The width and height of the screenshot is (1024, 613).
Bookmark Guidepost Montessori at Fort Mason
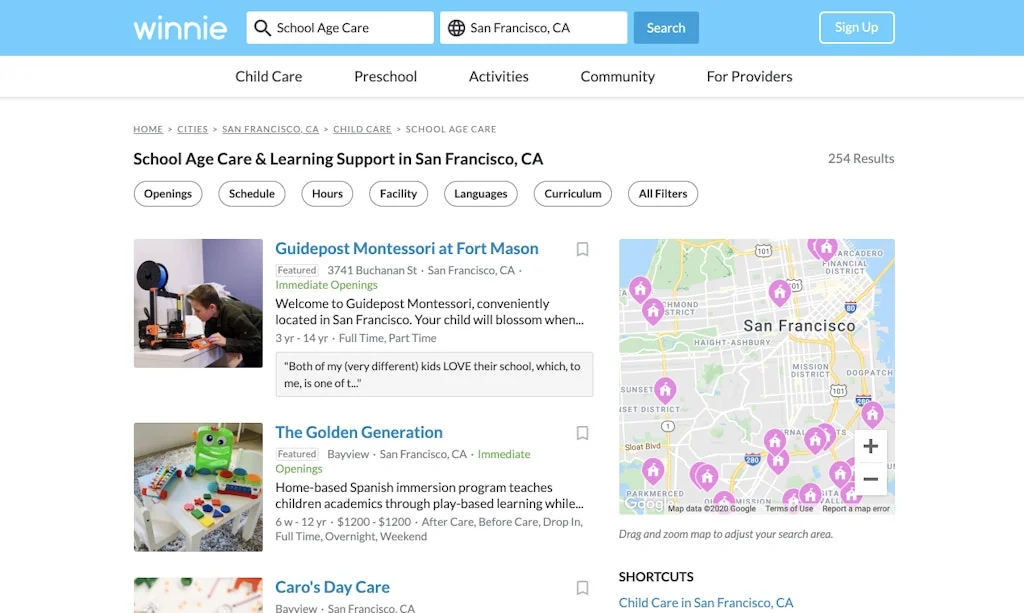tap(582, 249)
